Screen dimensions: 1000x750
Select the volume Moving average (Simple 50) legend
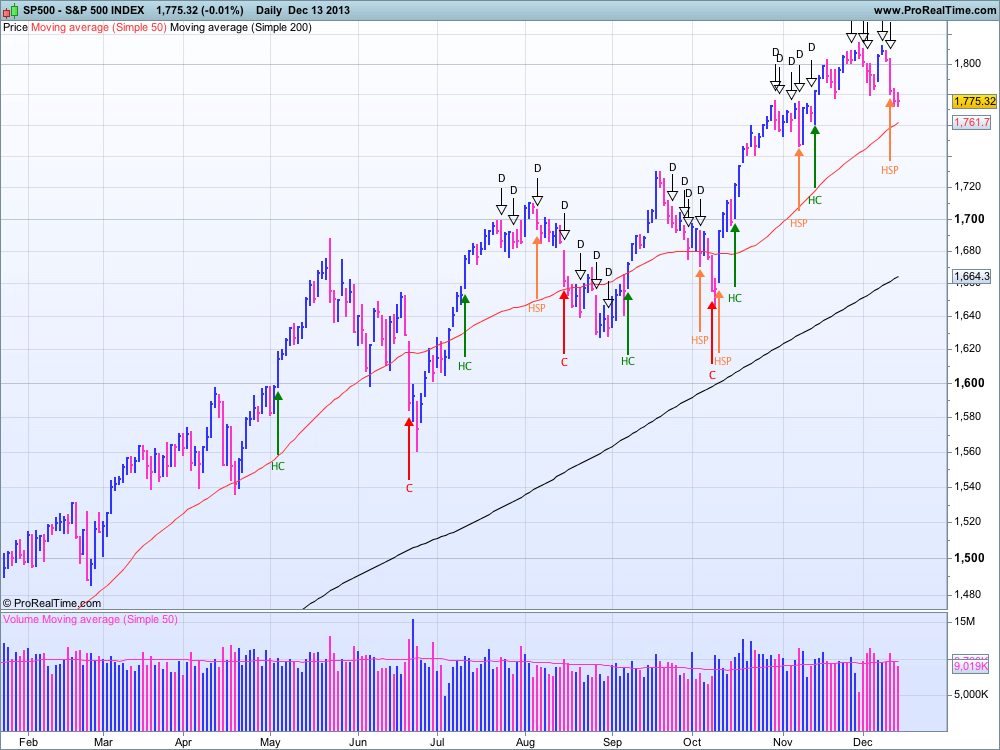(110, 619)
